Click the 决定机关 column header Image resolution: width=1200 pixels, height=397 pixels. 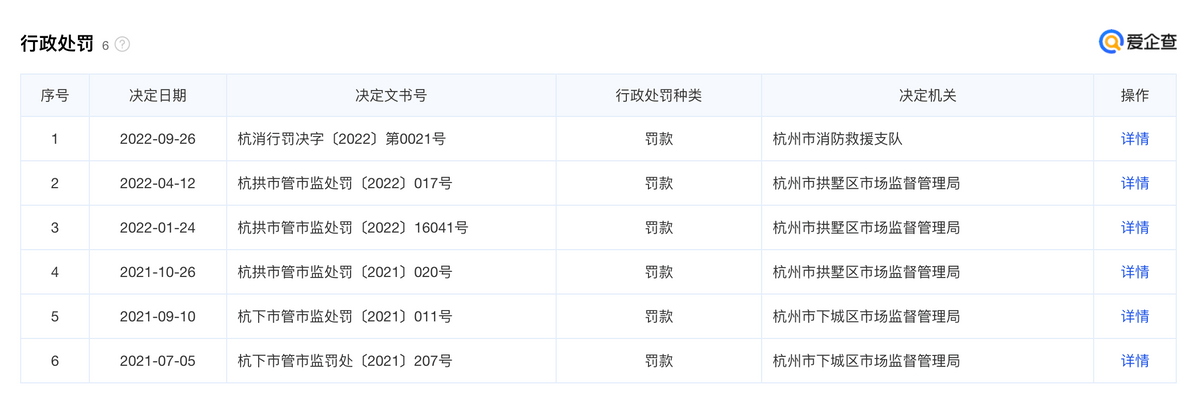click(928, 96)
